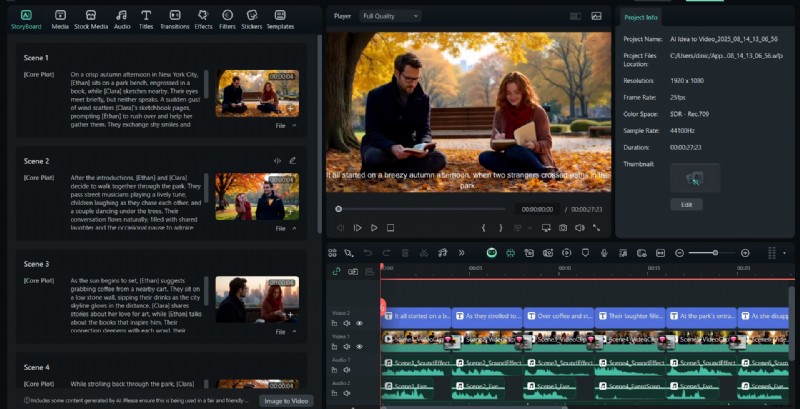The height and width of the screenshot is (409, 800).
Task: Select title clip "Over coffee and st..."
Action: [559, 316]
